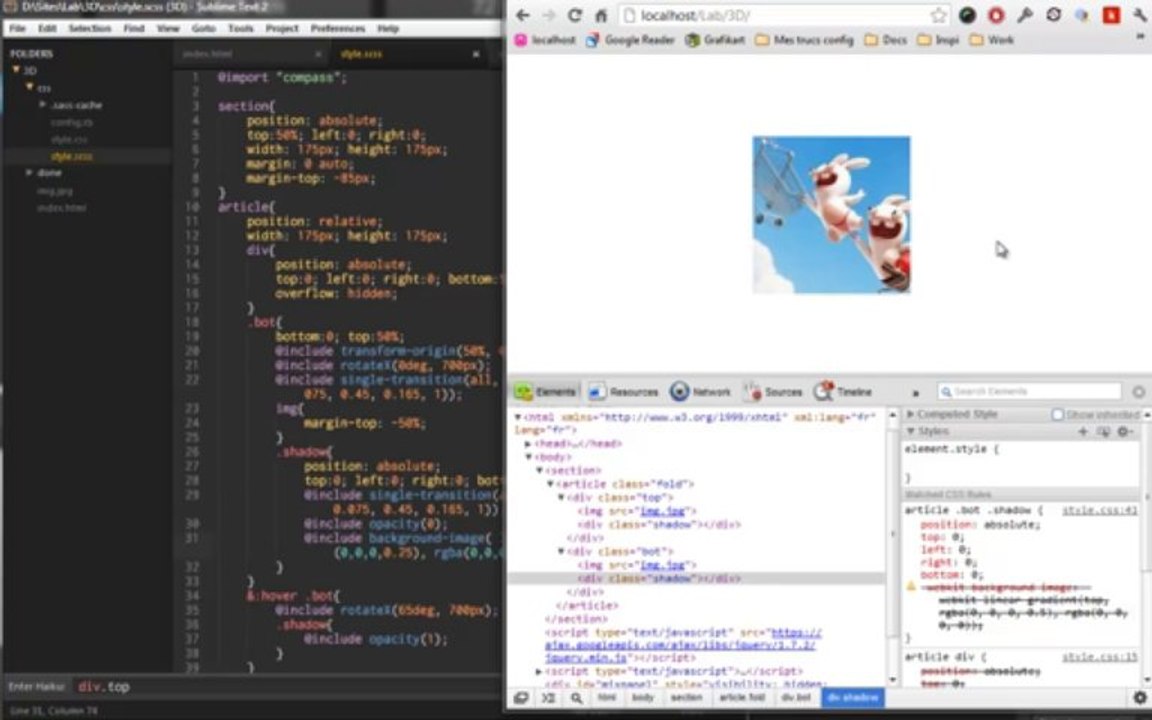Bookmark this page with the star icon
Screen dimensions: 1152x720
point(938,15)
